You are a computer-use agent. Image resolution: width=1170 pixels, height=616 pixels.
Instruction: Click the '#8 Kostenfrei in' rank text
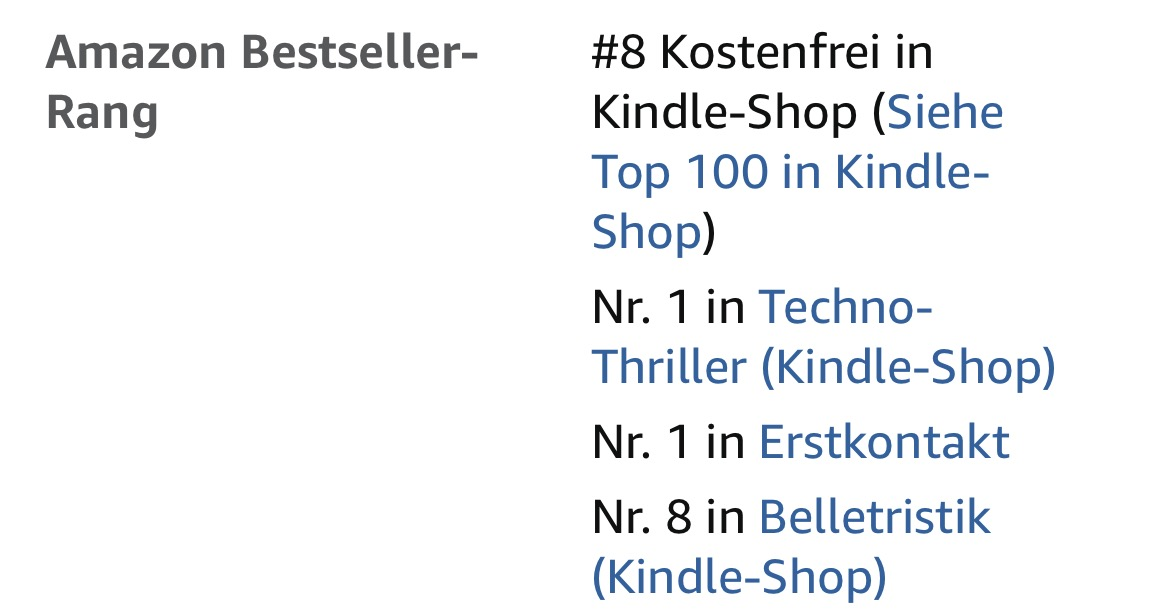point(762,53)
